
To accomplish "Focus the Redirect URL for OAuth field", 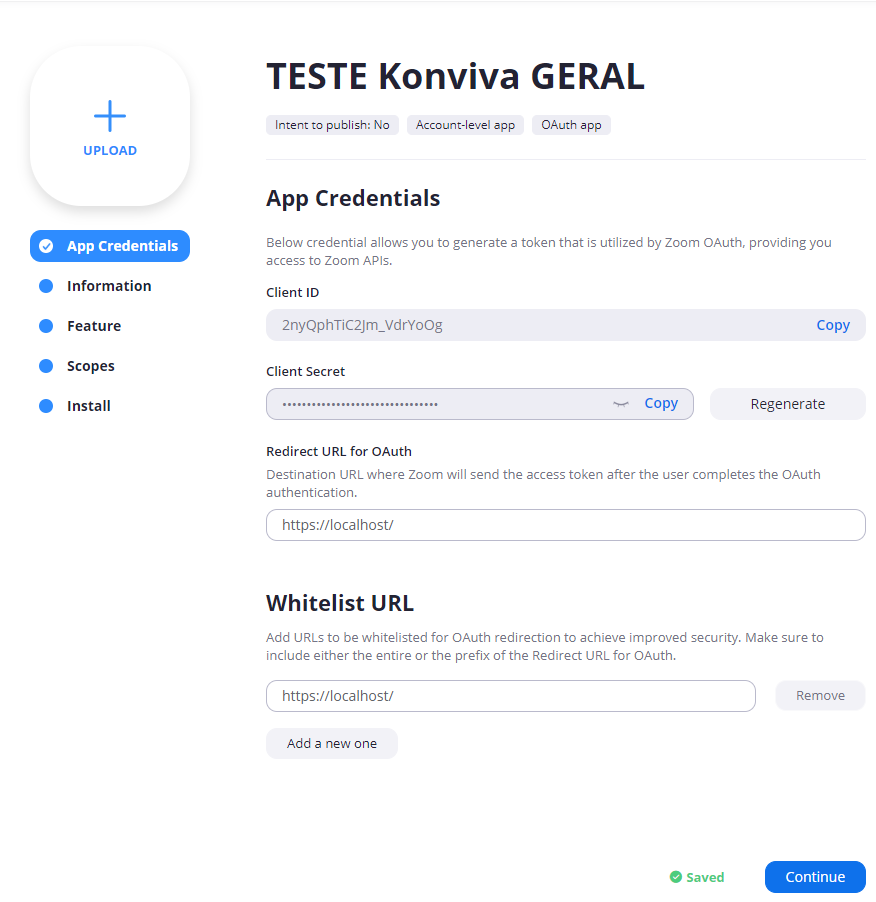I will (566, 525).
